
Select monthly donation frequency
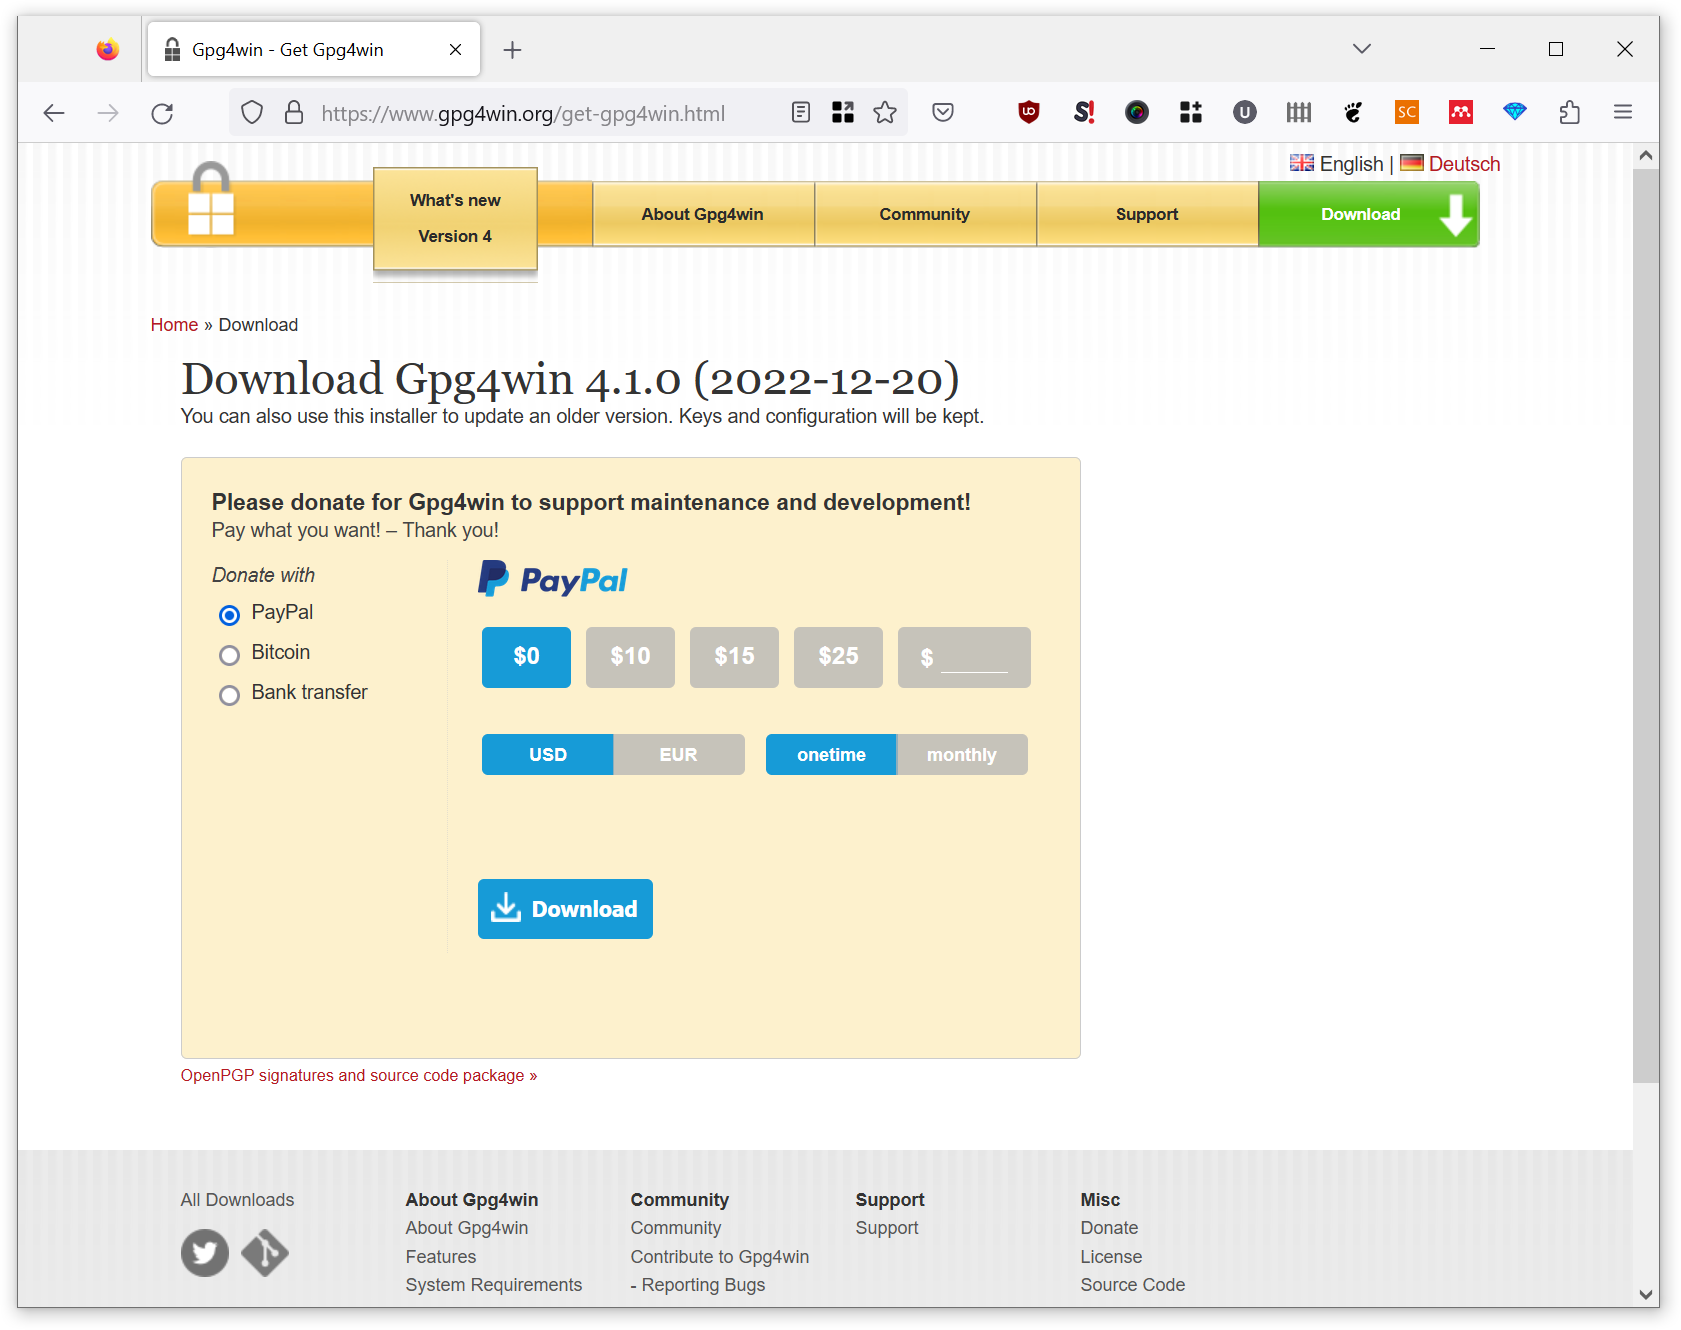[x=962, y=754]
